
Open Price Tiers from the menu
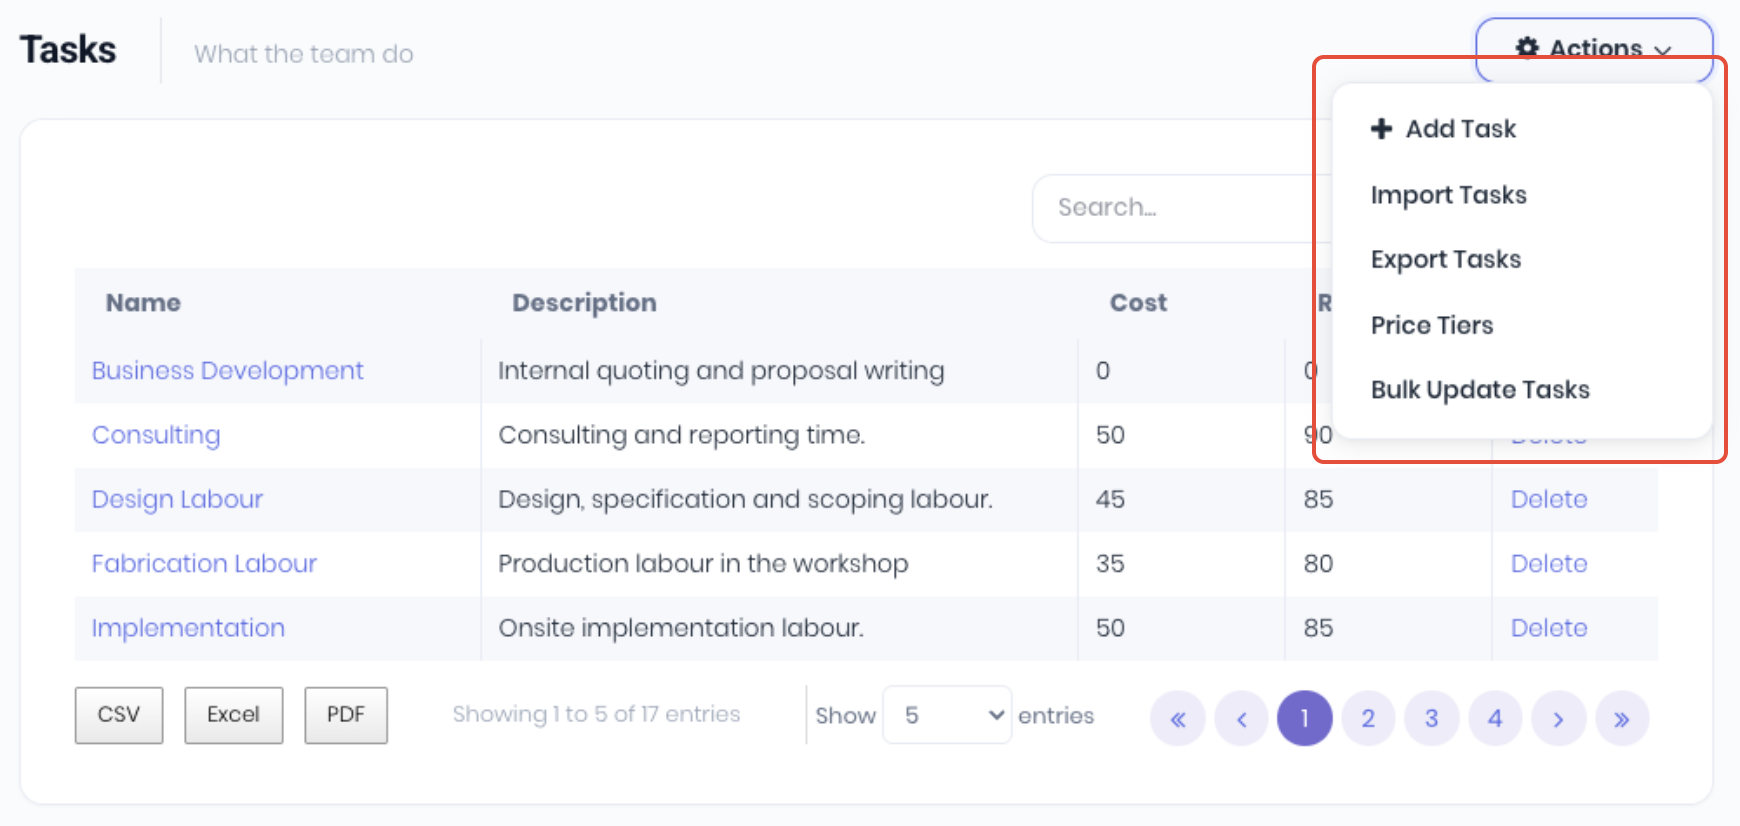[1431, 325]
